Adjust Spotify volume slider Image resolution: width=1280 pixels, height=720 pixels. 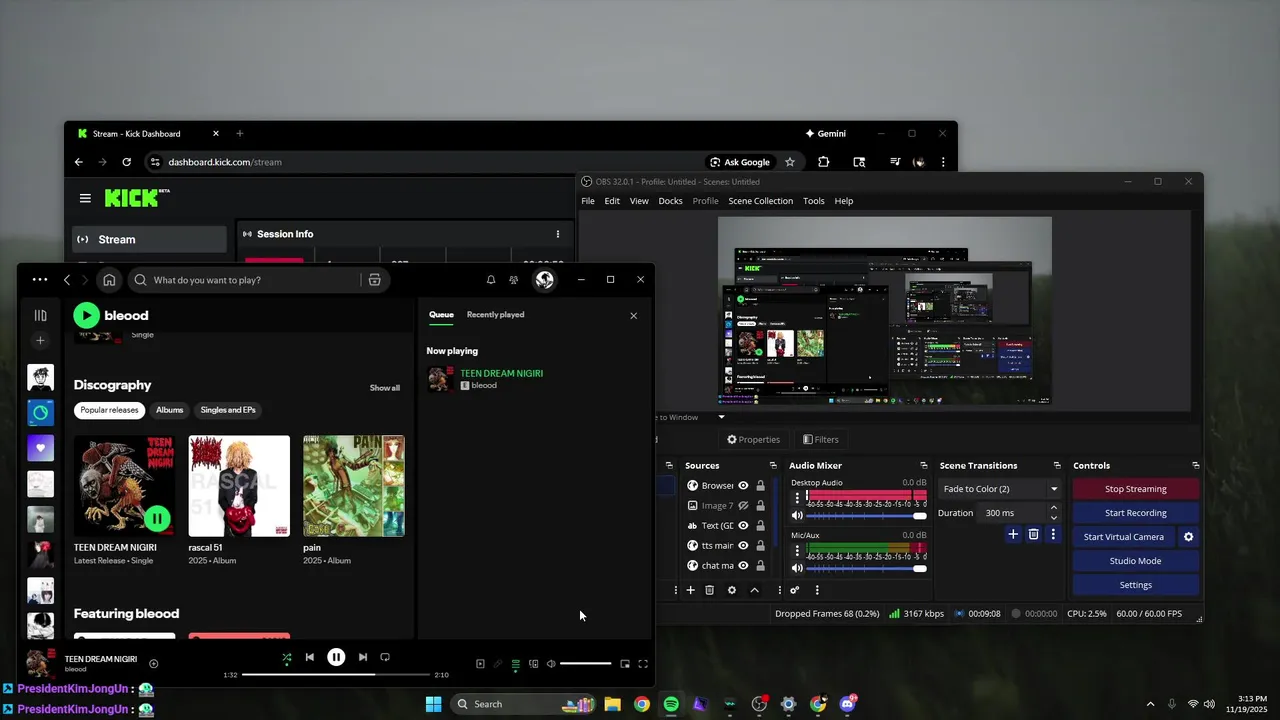click(585, 664)
